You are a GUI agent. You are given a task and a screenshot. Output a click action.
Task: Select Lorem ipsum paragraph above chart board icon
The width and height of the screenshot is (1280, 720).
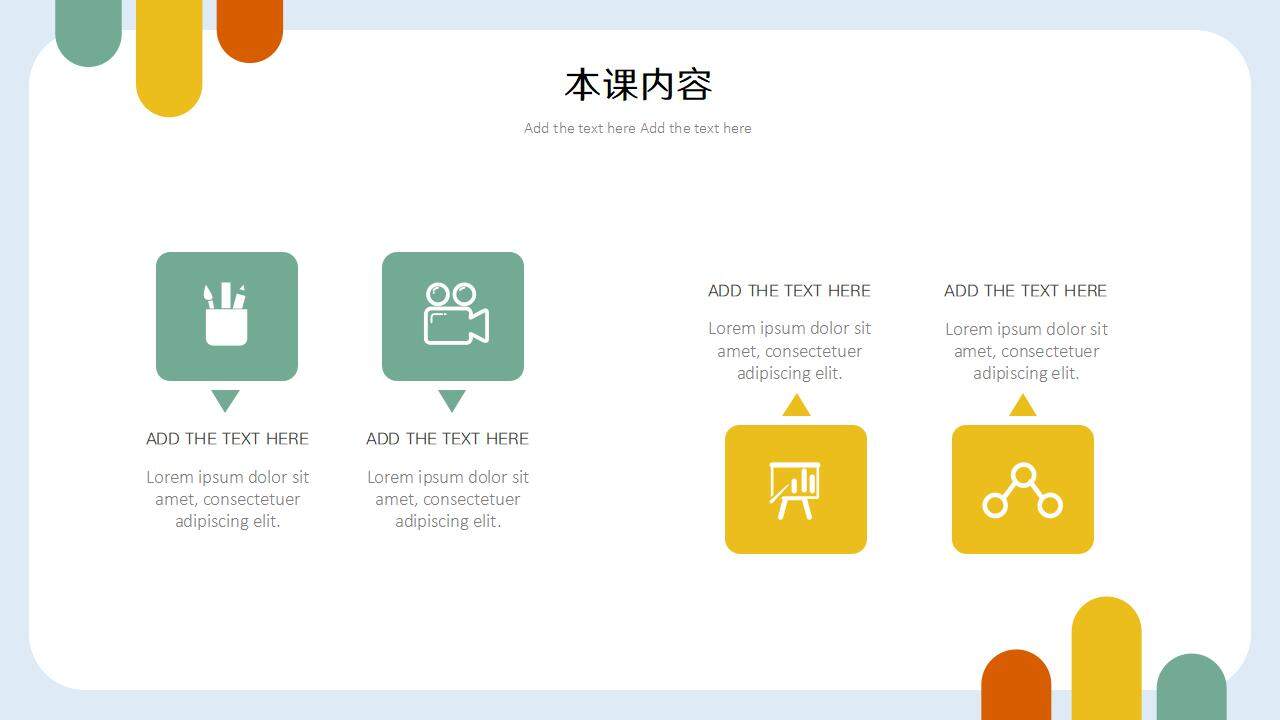(789, 350)
